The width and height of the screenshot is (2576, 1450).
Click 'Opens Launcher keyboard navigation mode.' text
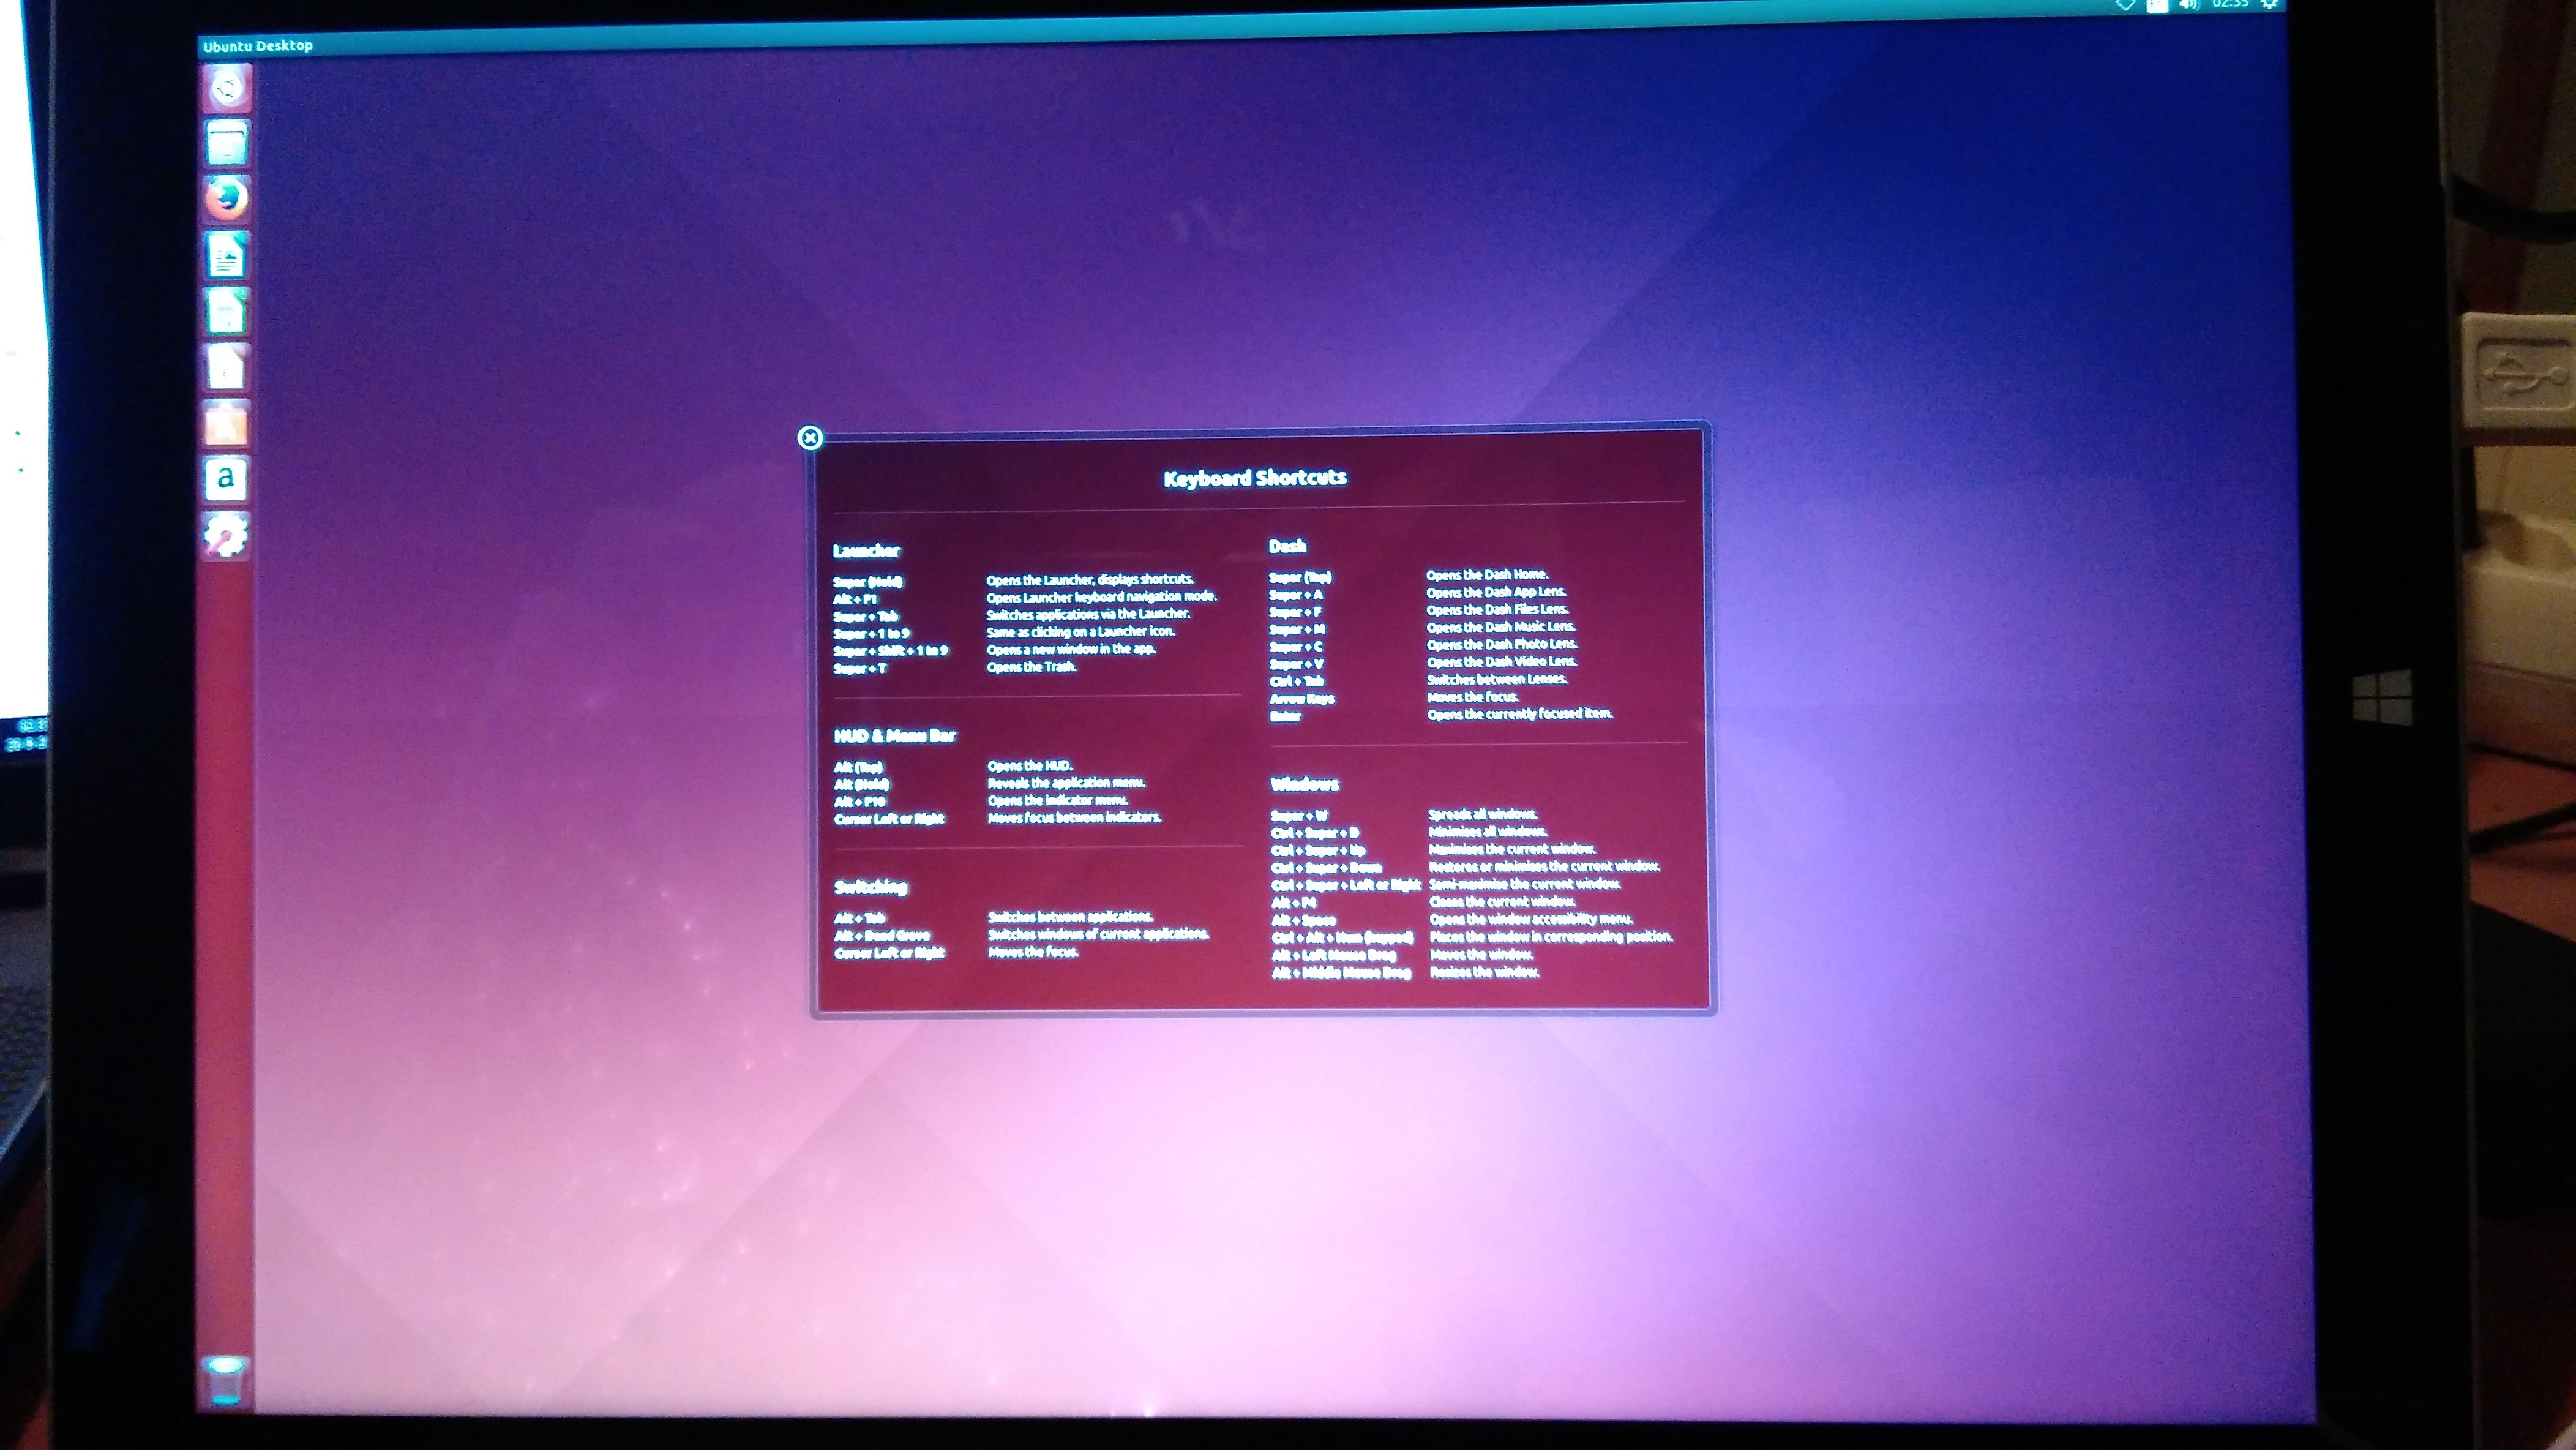(x=1102, y=597)
